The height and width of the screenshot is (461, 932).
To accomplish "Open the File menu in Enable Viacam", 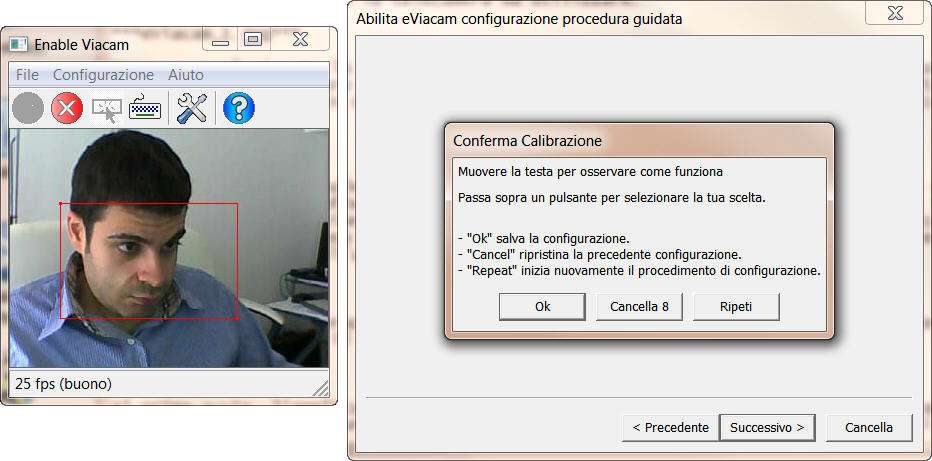I will pos(27,75).
